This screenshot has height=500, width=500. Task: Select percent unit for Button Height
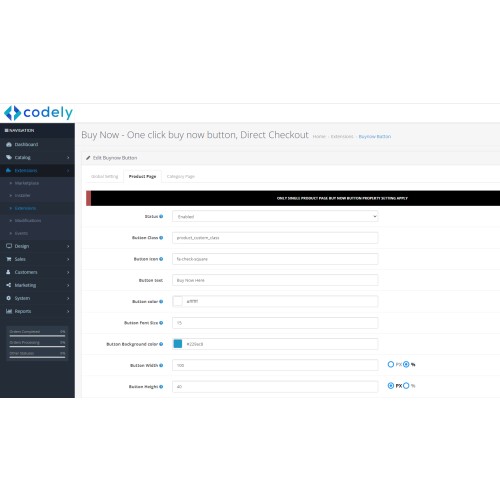pyautogui.click(x=406, y=386)
